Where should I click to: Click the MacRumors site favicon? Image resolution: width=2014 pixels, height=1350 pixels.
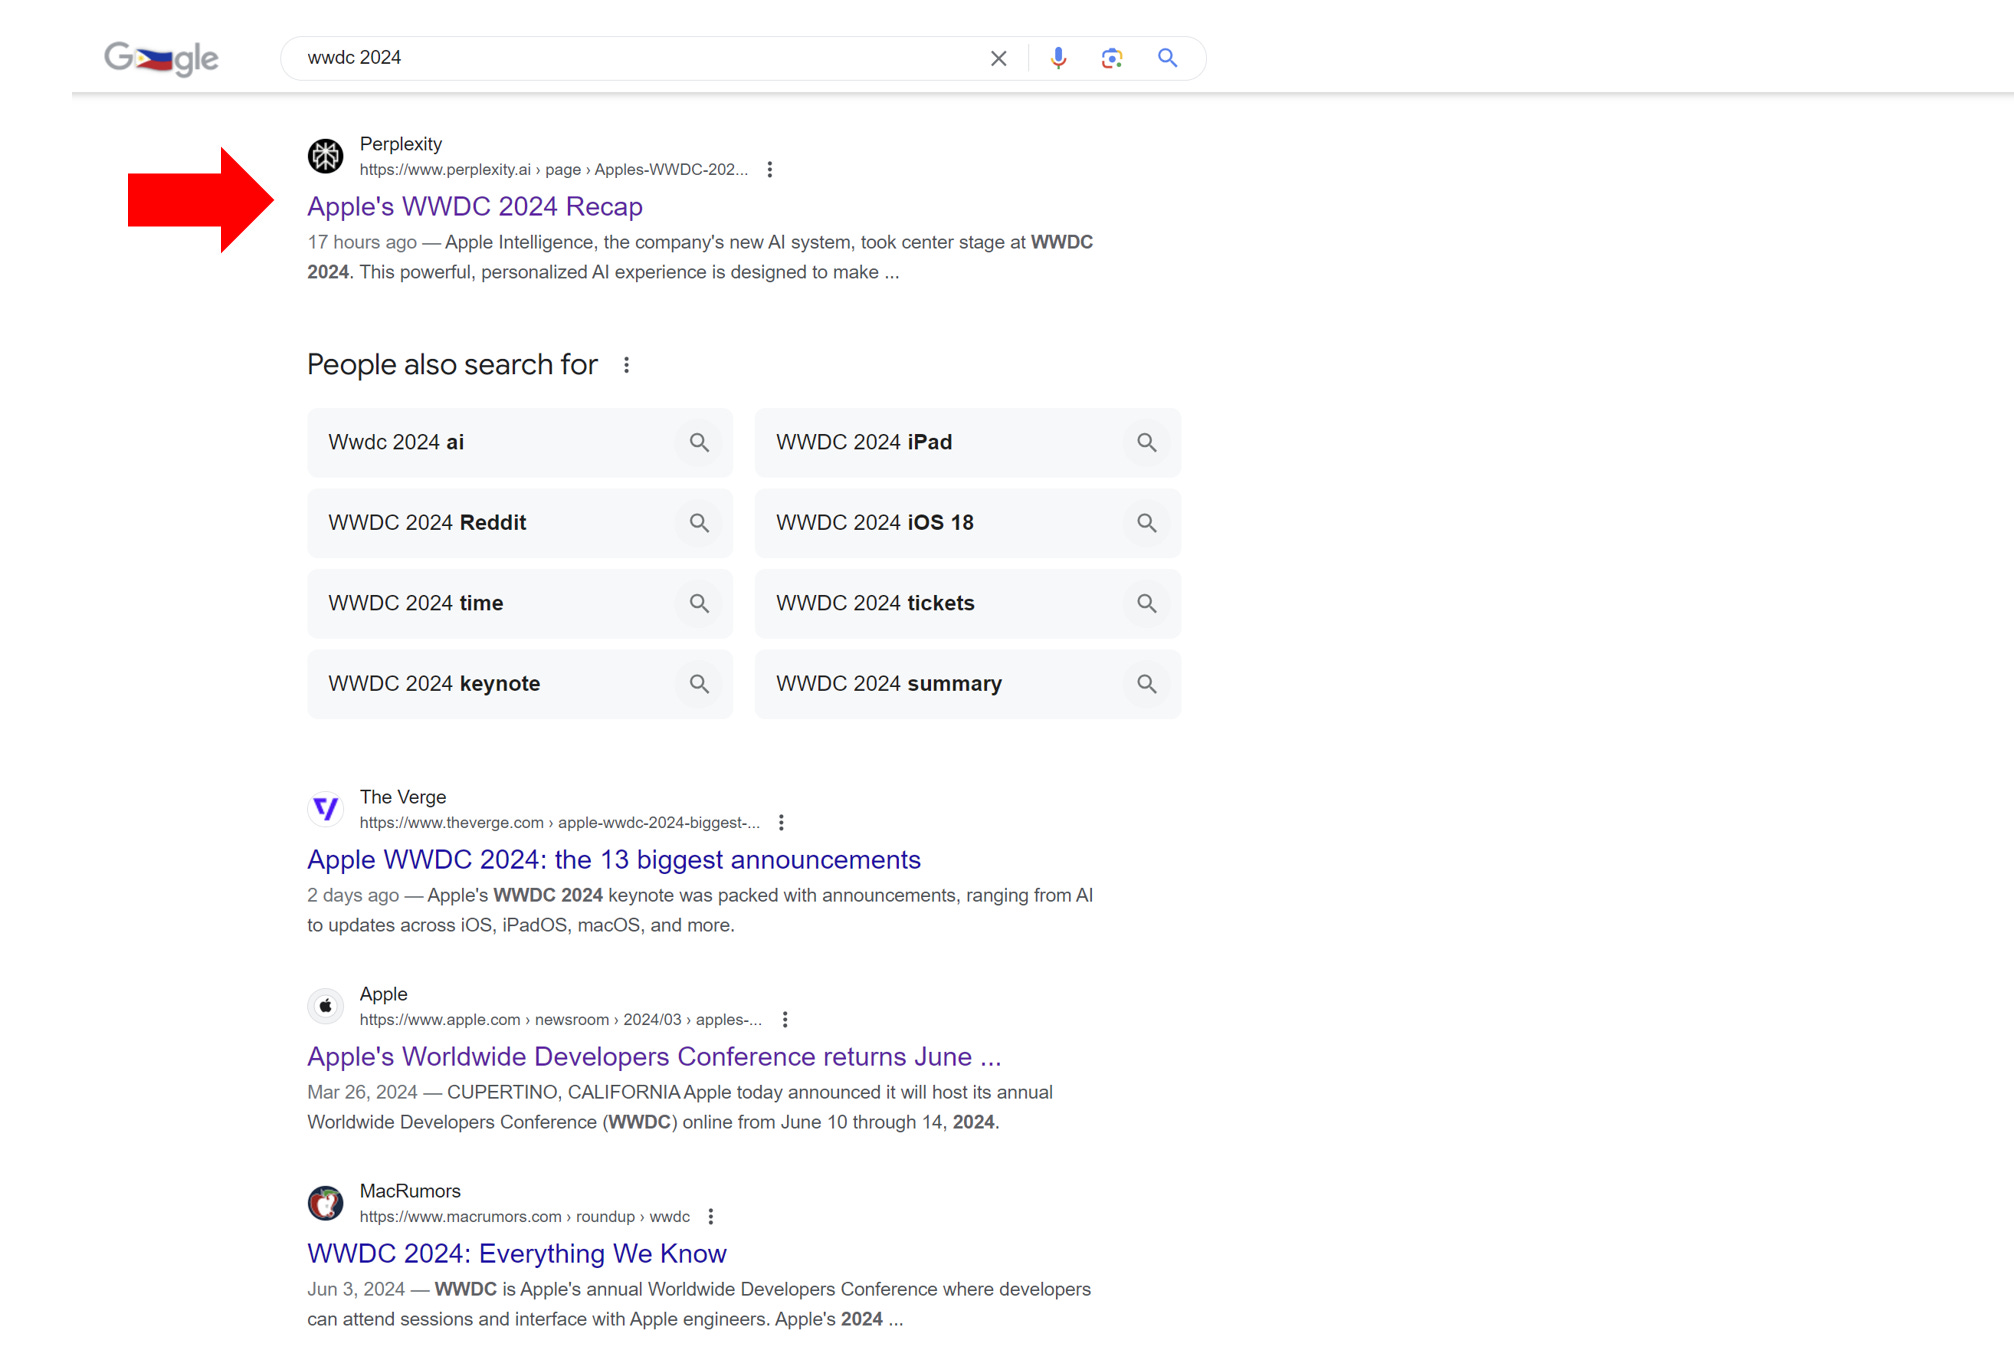(x=325, y=1203)
